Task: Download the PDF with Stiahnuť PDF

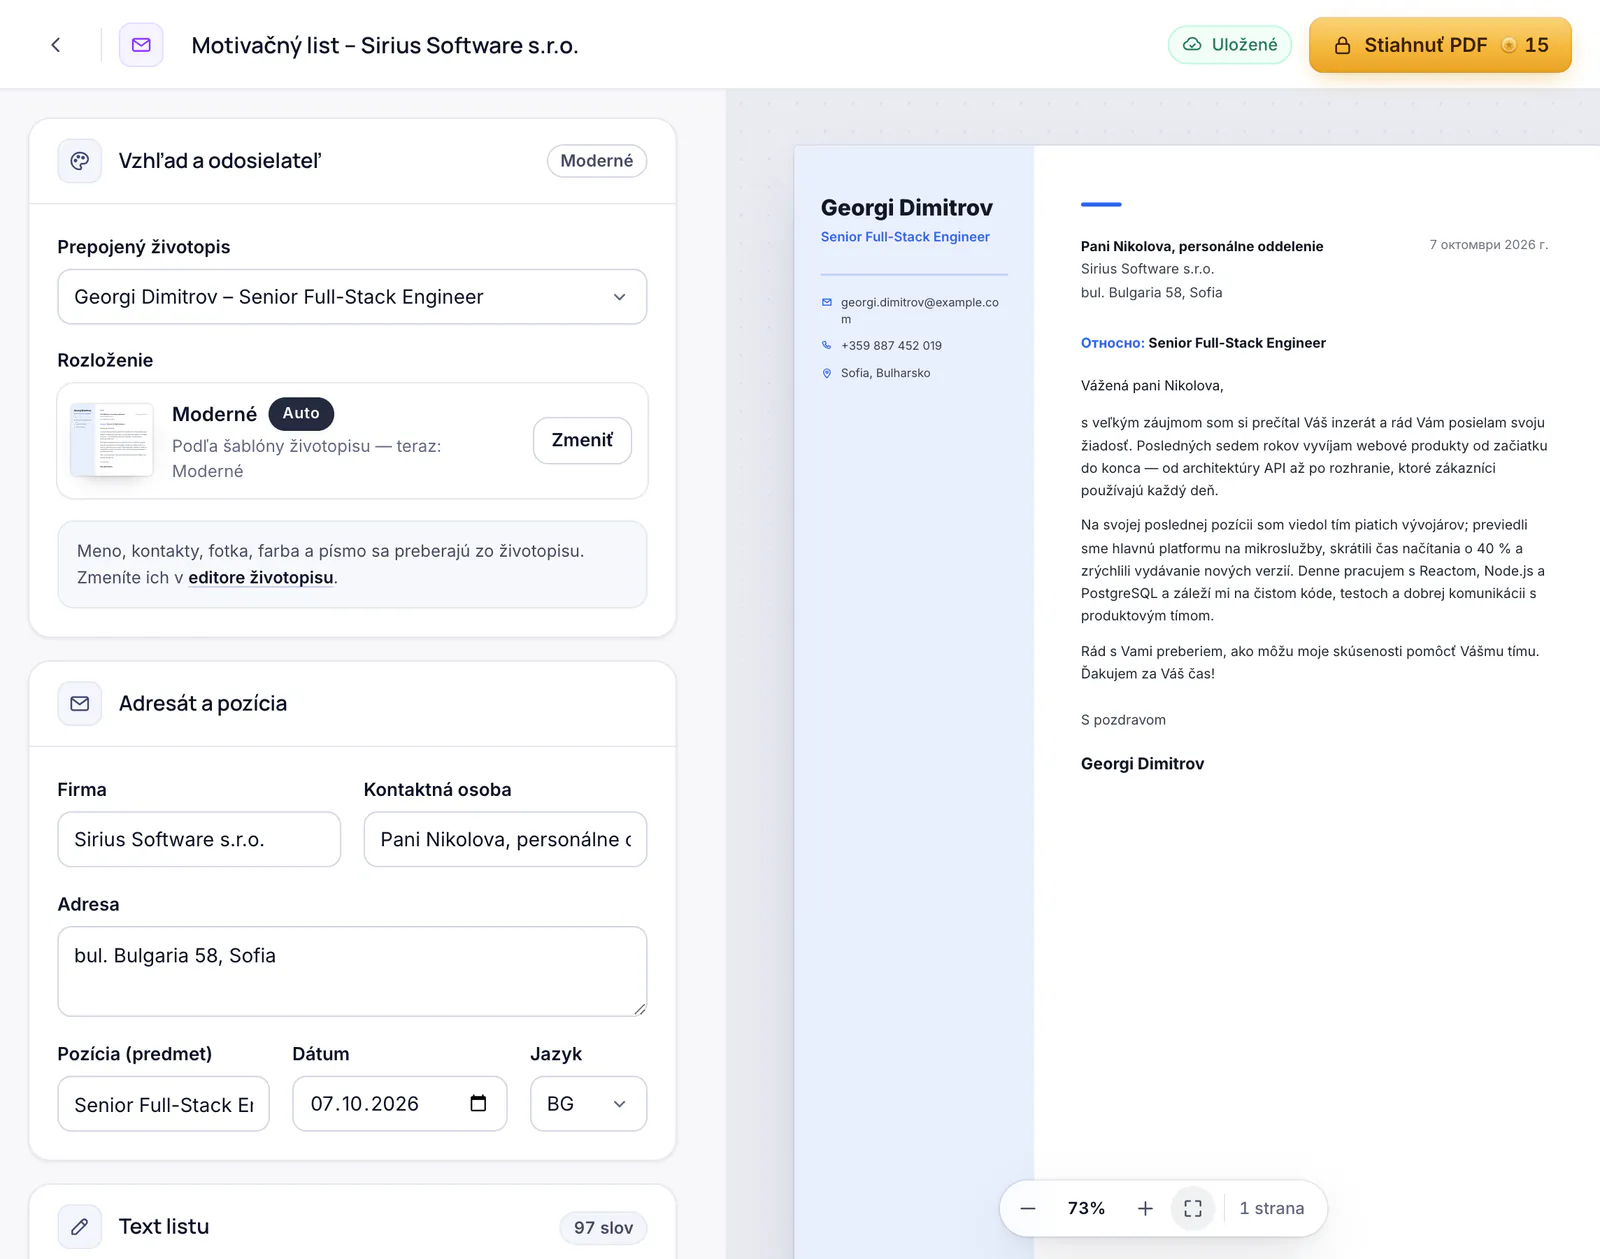Action: click(1440, 45)
